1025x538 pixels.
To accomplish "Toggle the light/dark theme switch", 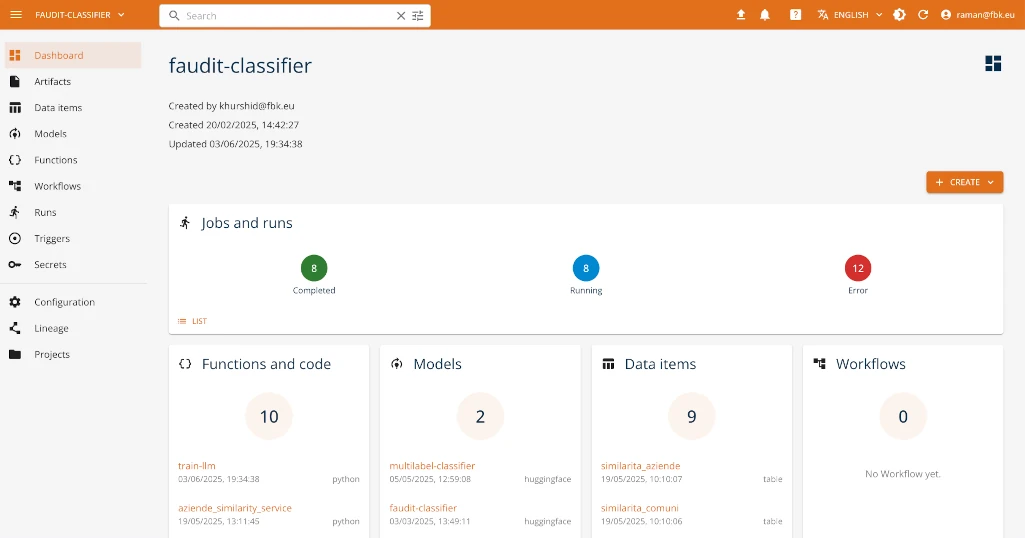I will pyautogui.click(x=899, y=15).
